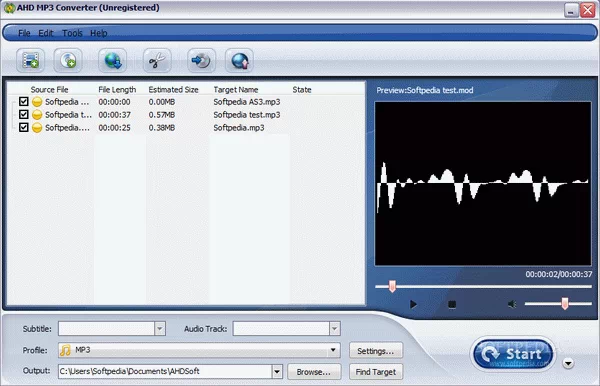Click estimated size 0.38MB
Image resolution: width=600 pixels, height=386 pixels.
pos(162,128)
